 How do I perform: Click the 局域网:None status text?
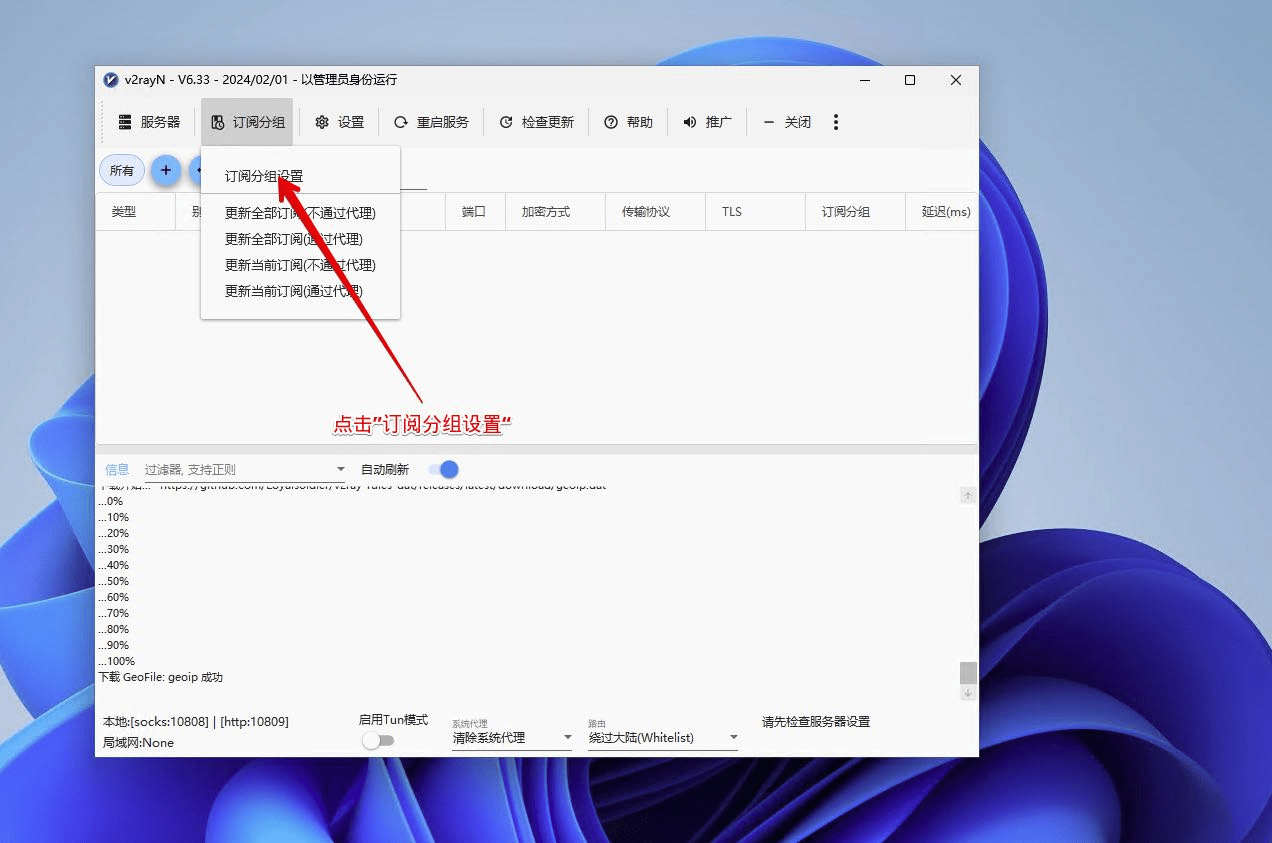138,743
